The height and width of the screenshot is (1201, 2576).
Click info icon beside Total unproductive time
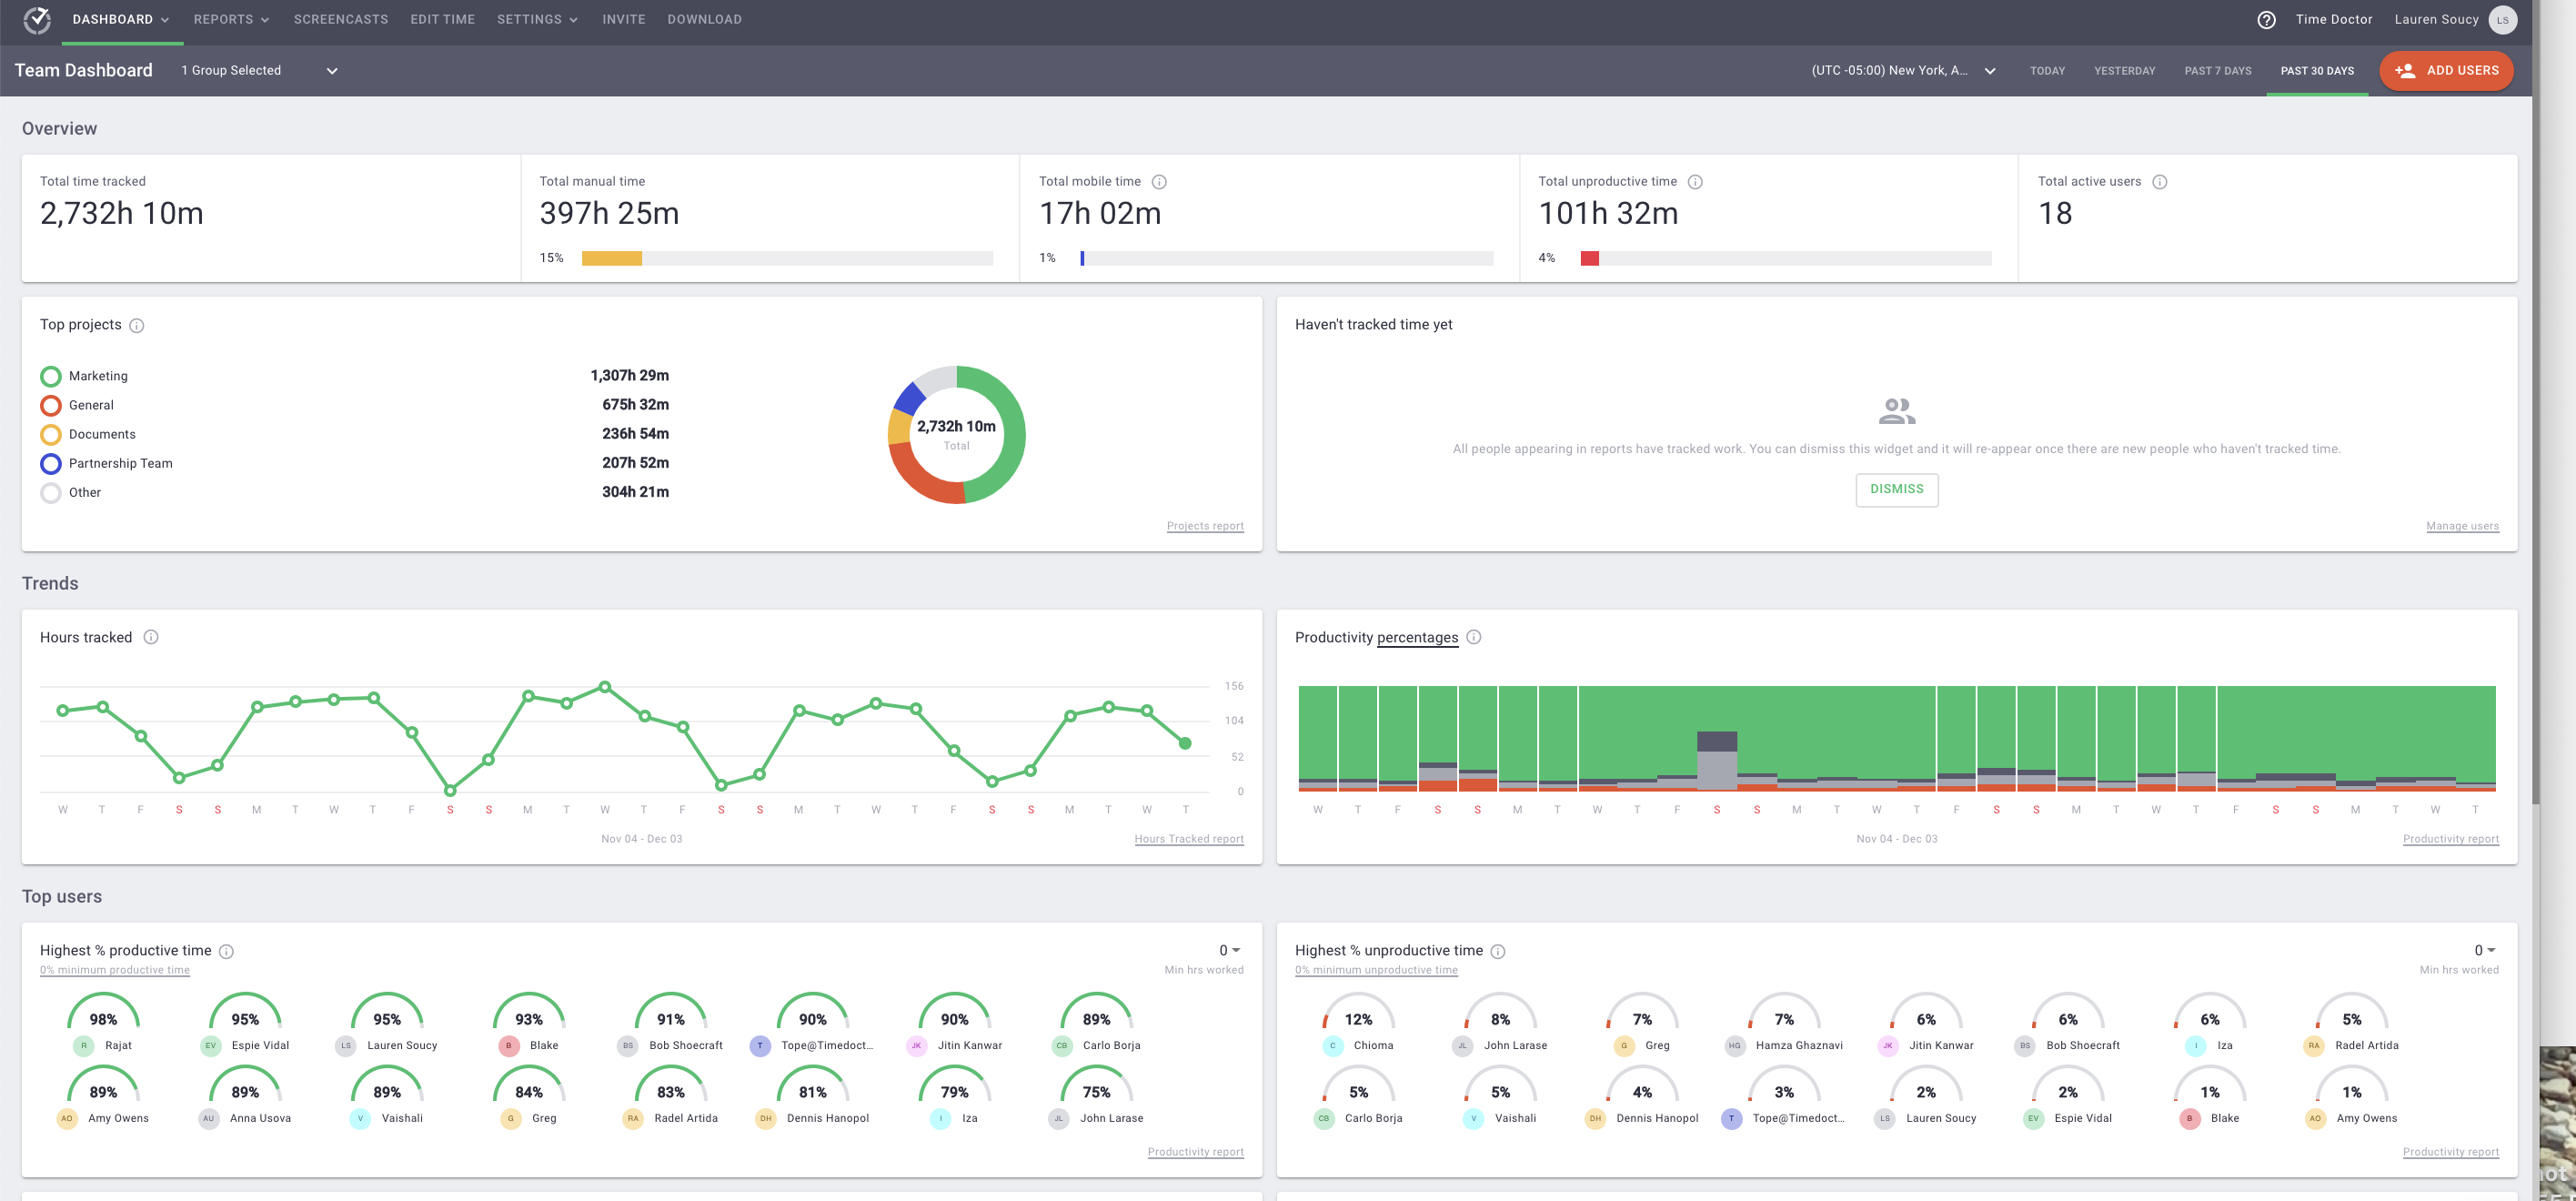coord(1695,182)
